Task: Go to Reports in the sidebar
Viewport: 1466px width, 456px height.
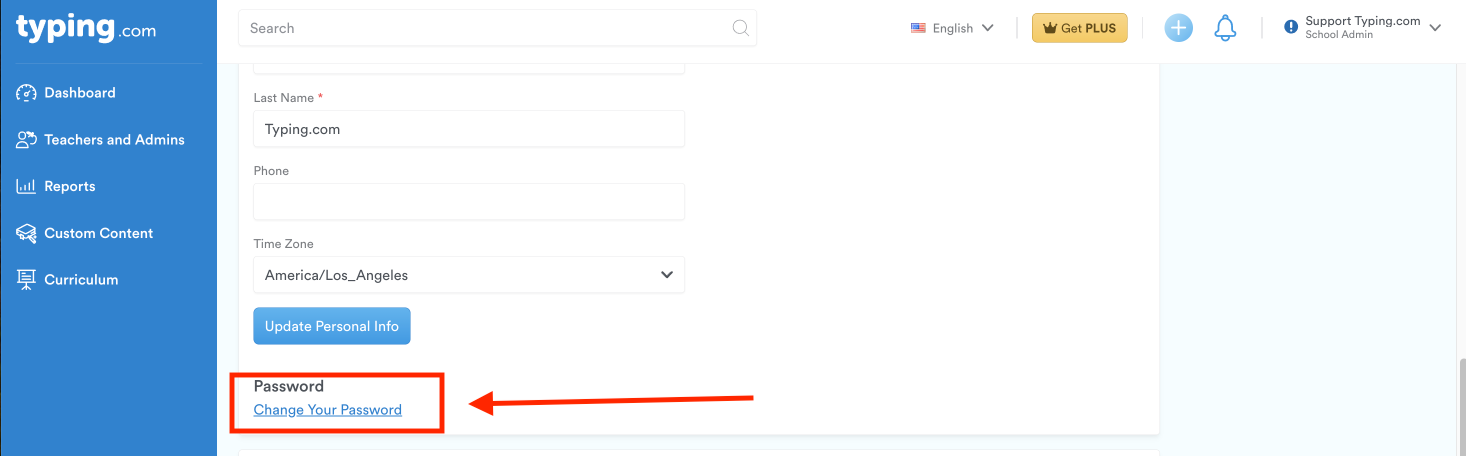Action: (70, 187)
